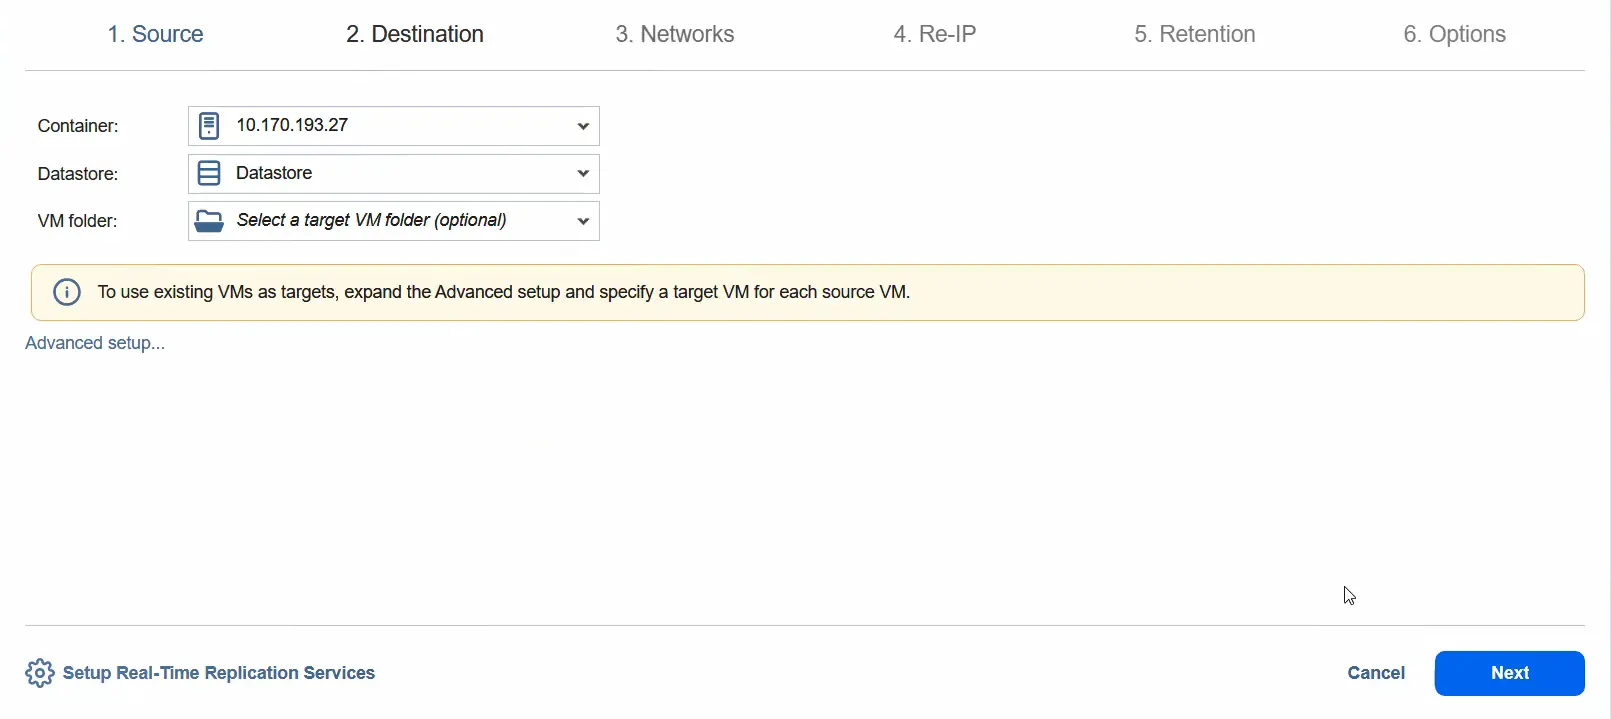This screenshot has width=1611, height=719.
Task: Click the datastore icon beside Datastore
Action: pos(208,173)
